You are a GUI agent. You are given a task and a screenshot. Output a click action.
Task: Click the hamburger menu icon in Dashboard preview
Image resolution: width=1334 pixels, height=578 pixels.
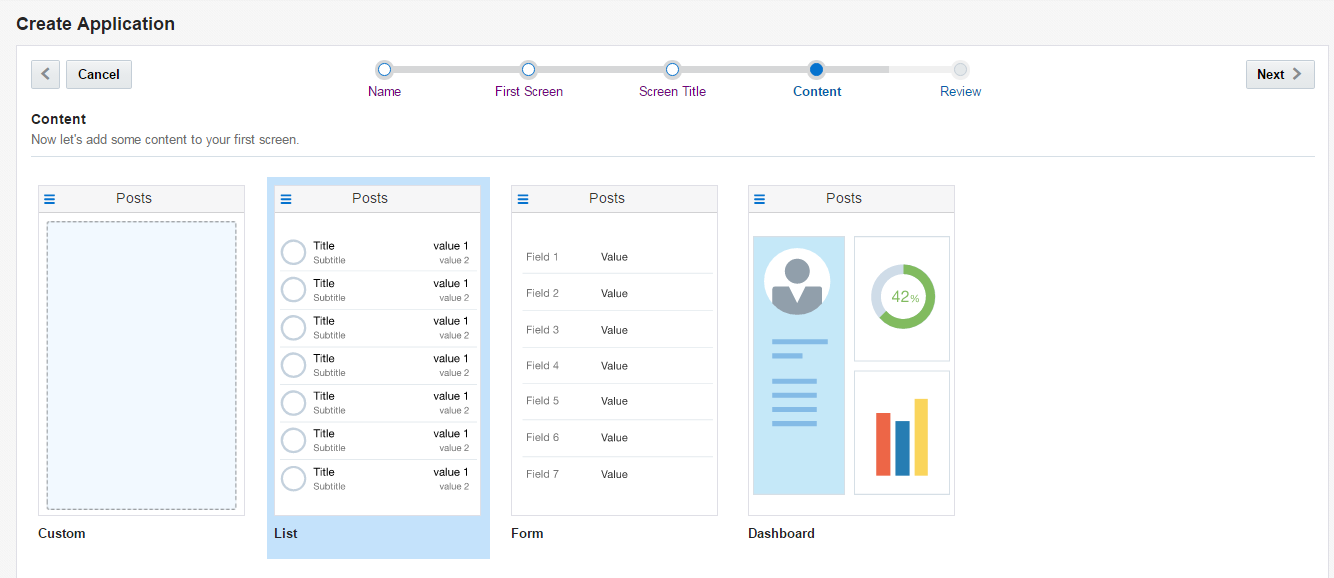(759, 199)
